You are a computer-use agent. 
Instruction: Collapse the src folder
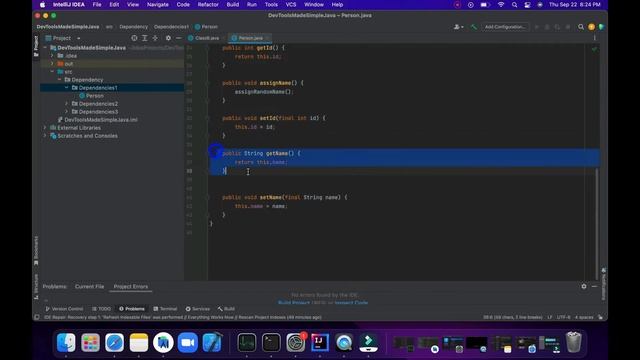(52, 72)
